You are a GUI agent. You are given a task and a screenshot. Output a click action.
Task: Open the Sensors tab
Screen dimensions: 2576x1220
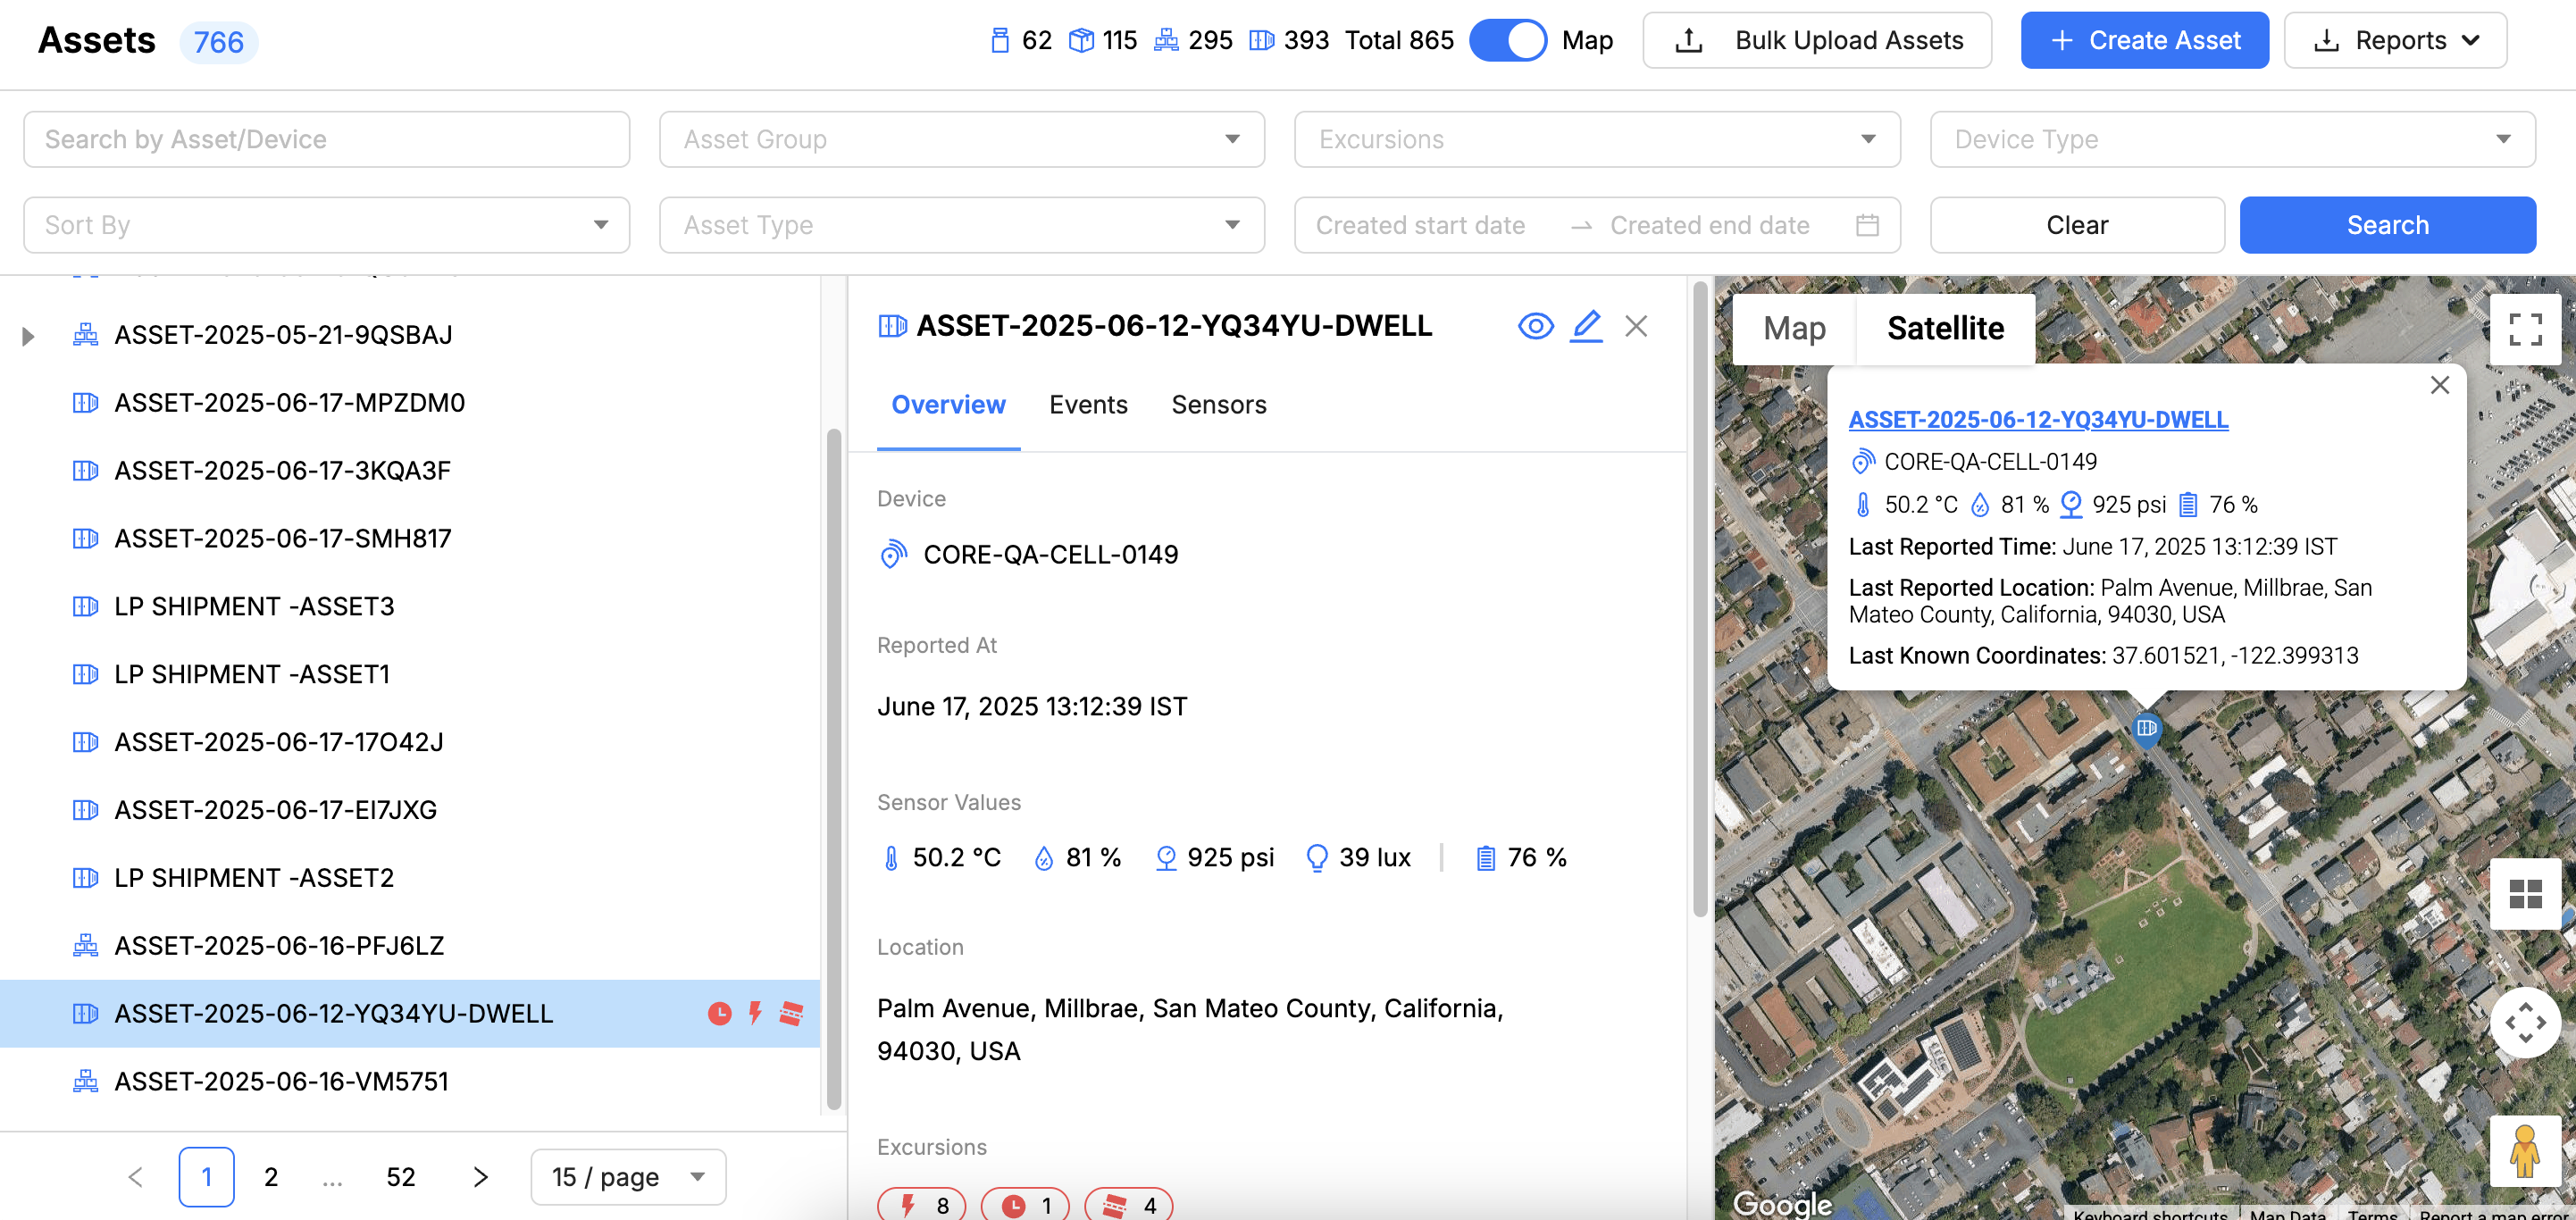click(x=1218, y=405)
